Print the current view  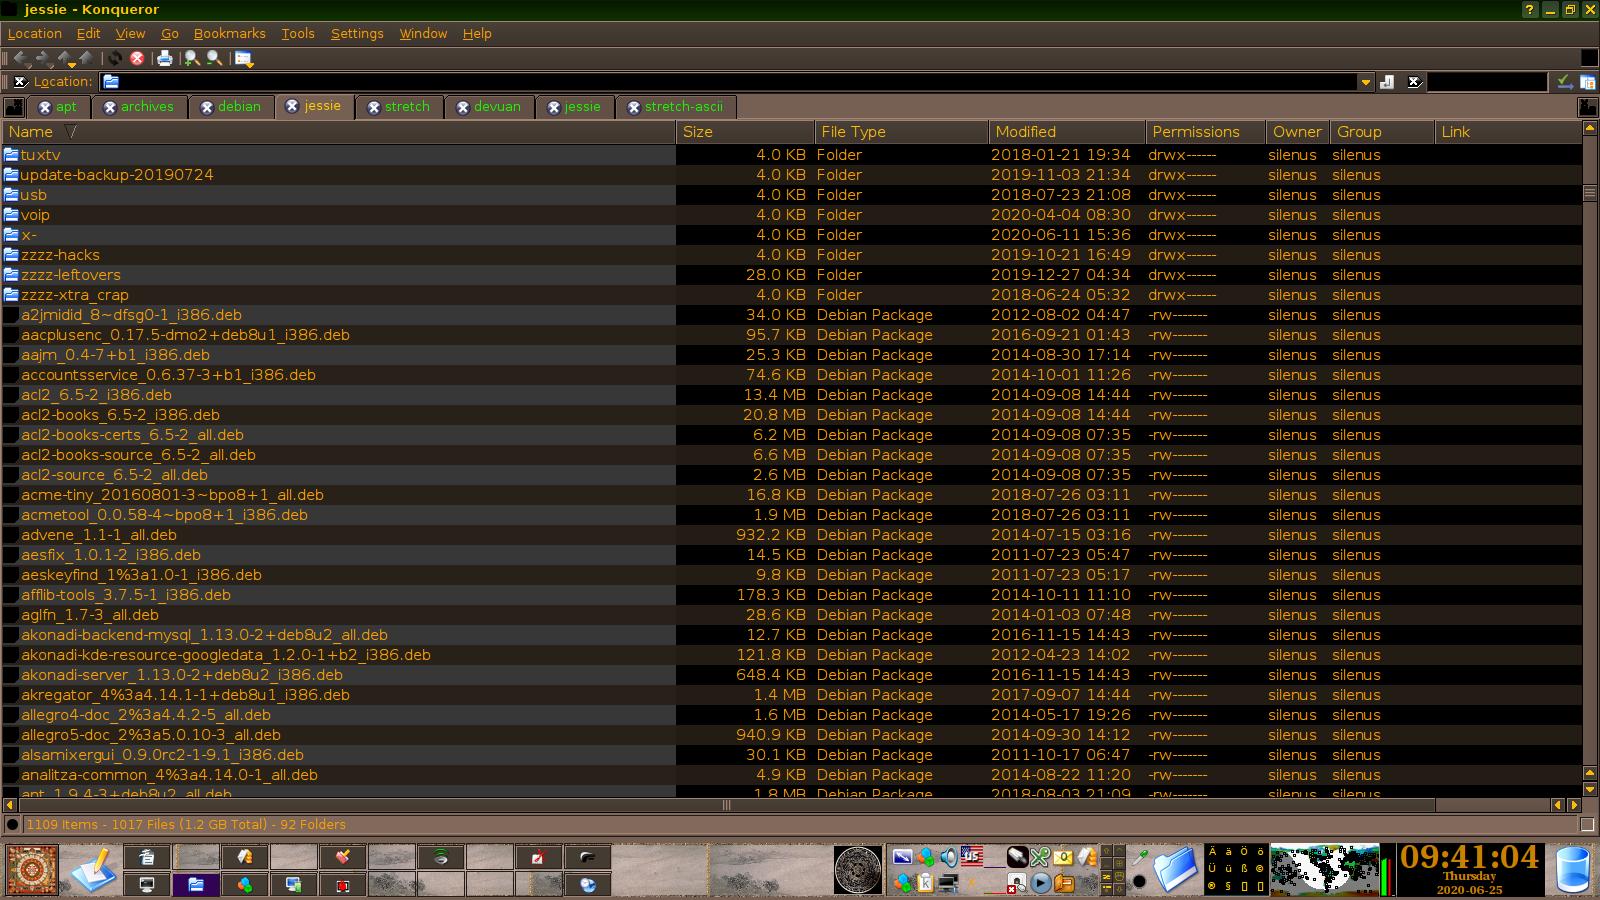click(x=165, y=59)
